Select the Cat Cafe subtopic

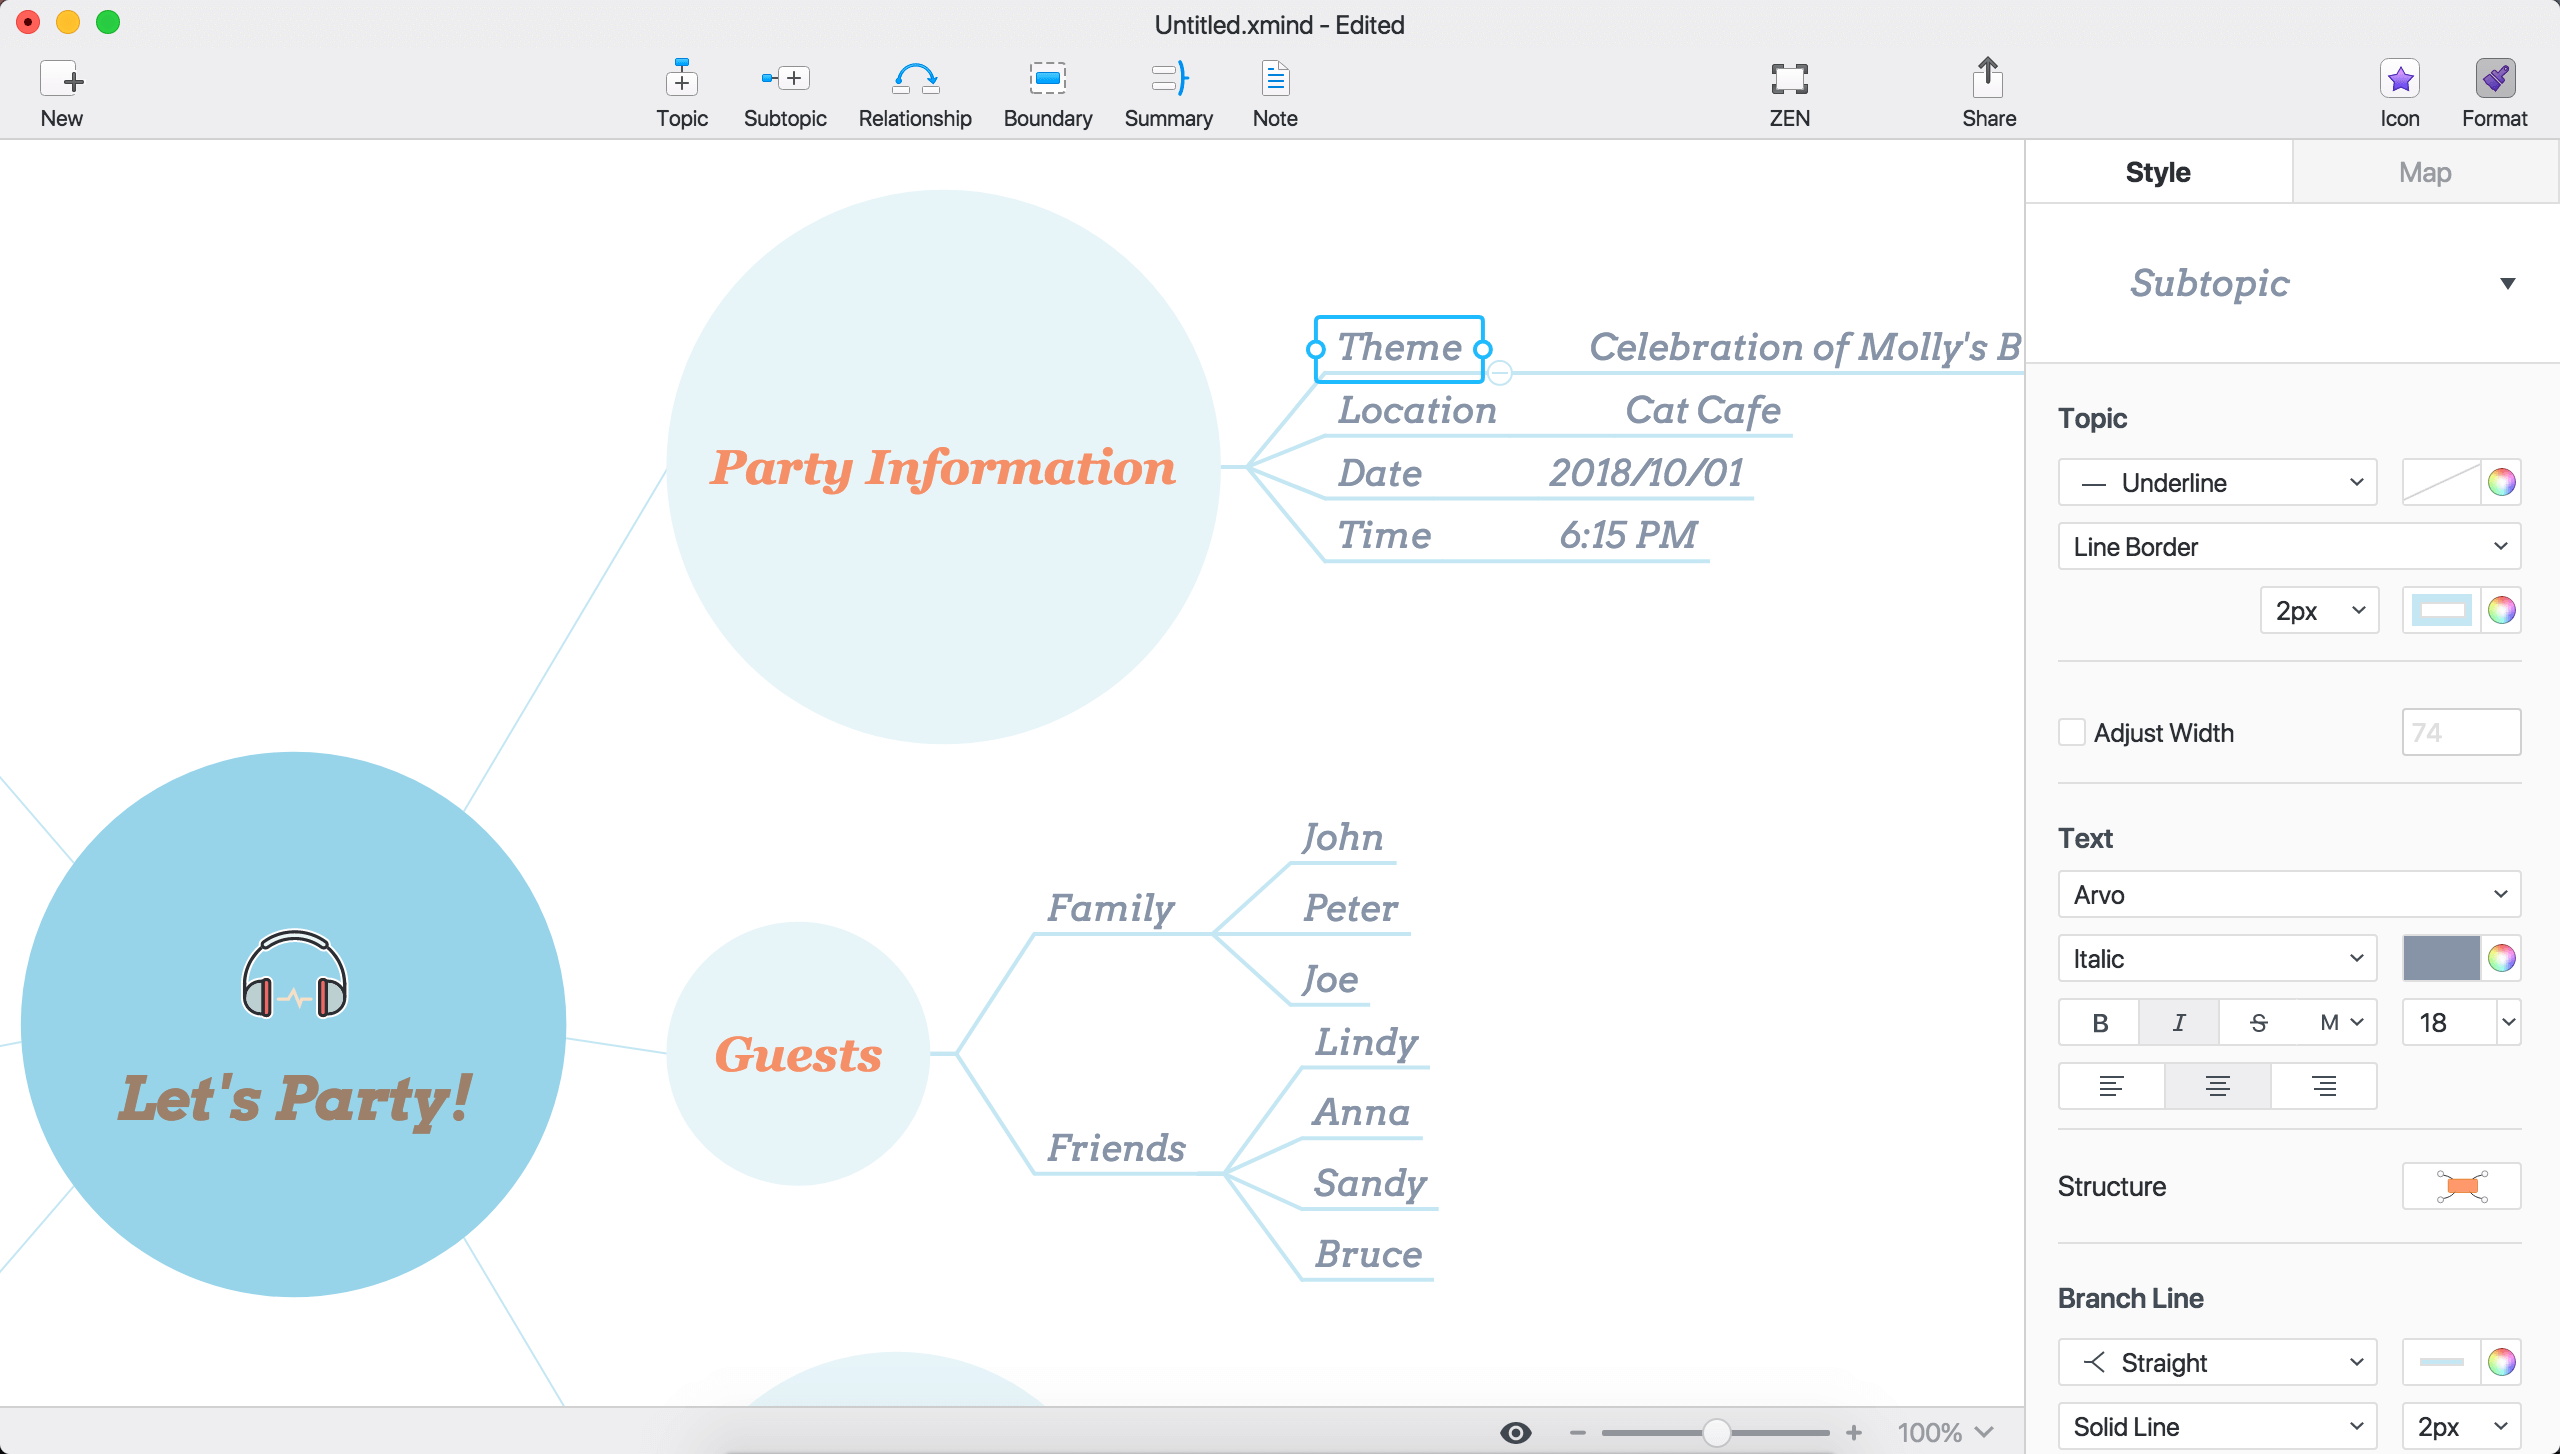coord(1703,410)
